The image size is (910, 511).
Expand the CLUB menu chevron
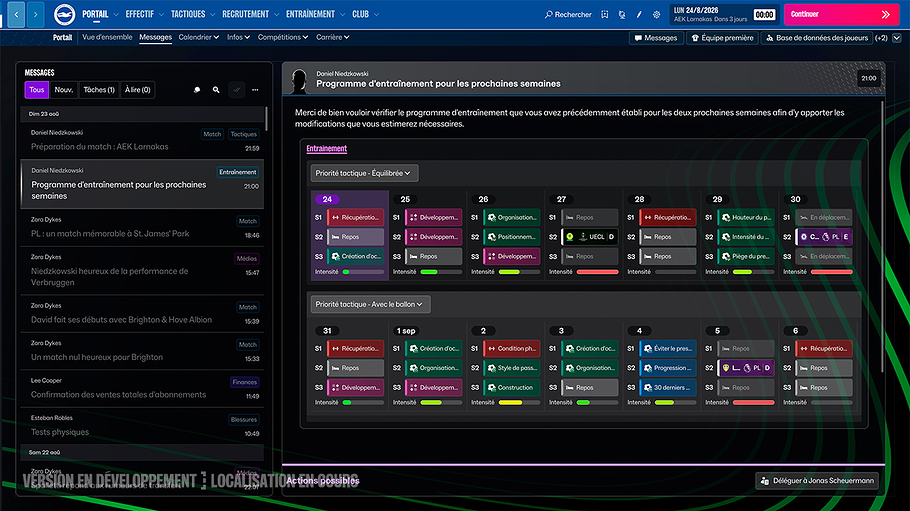[377, 15]
